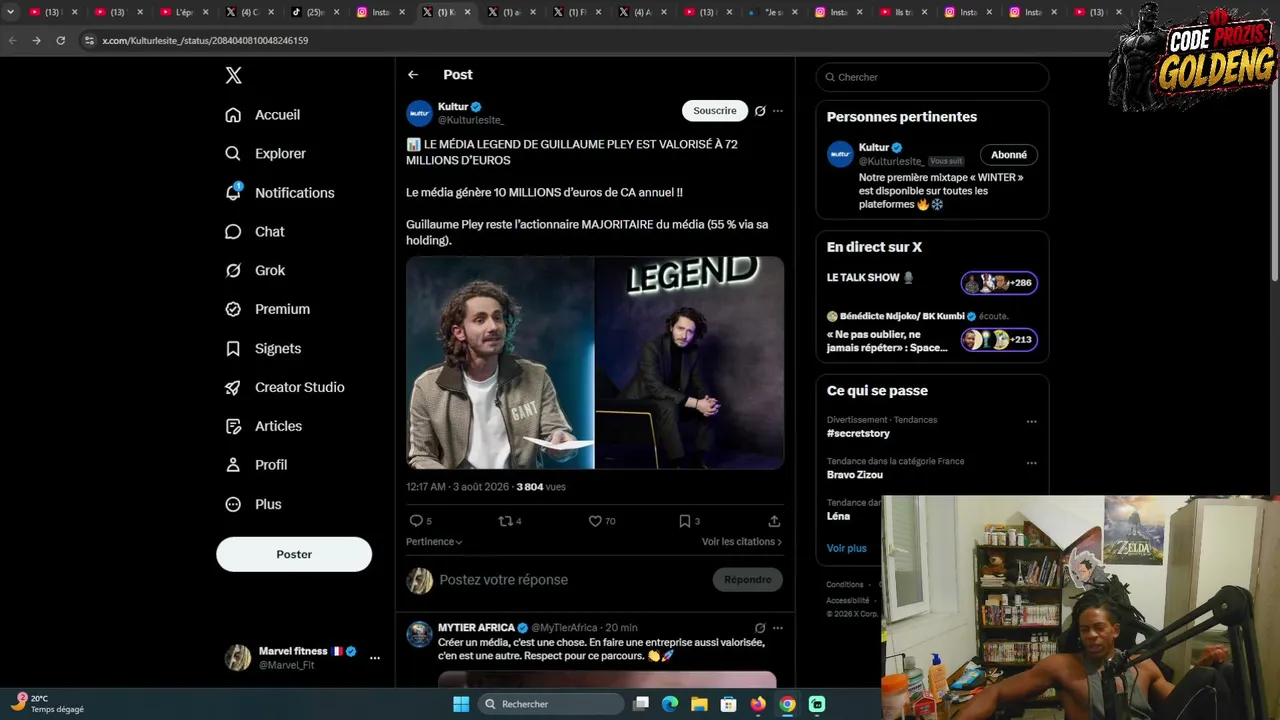Open Task View on the taskbar
This screenshot has height=720, width=1280.
point(641,704)
